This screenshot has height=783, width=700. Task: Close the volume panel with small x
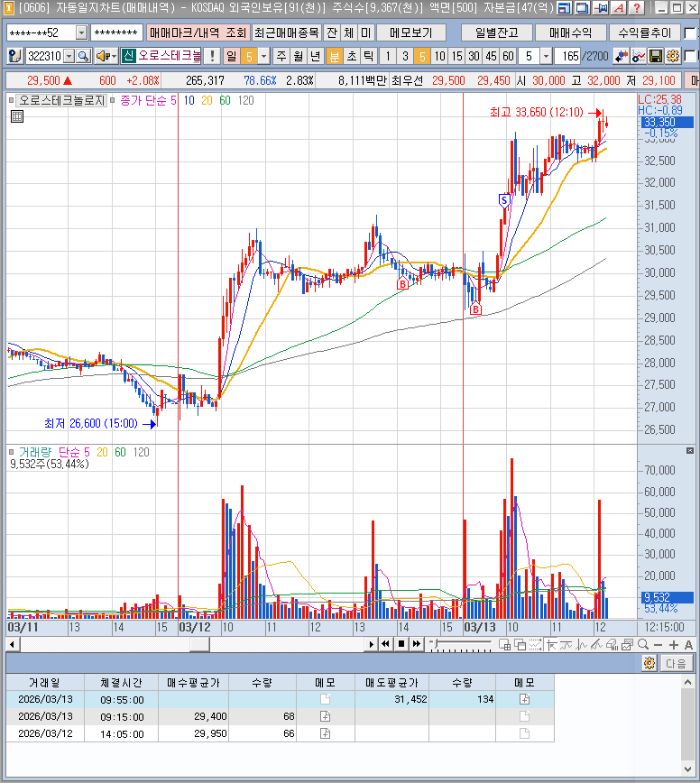[690, 450]
